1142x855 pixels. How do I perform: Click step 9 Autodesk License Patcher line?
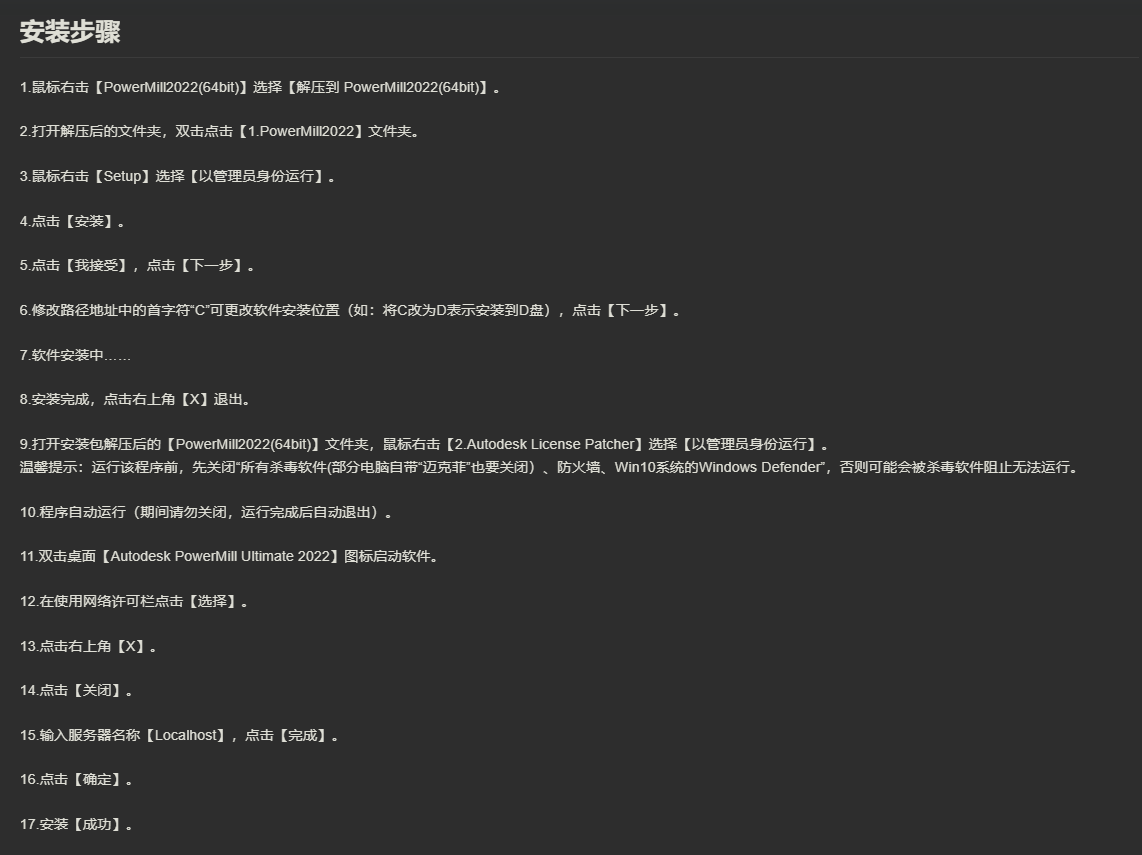[x=424, y=444]
